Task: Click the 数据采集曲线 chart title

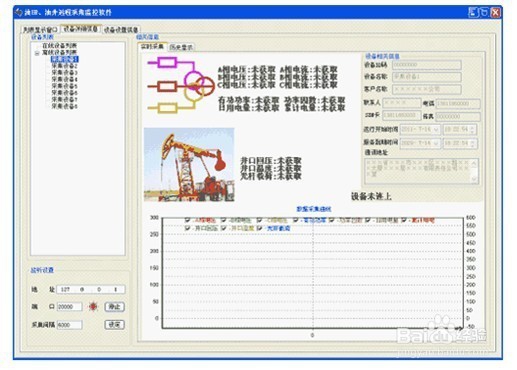Action: coord(314,209)
